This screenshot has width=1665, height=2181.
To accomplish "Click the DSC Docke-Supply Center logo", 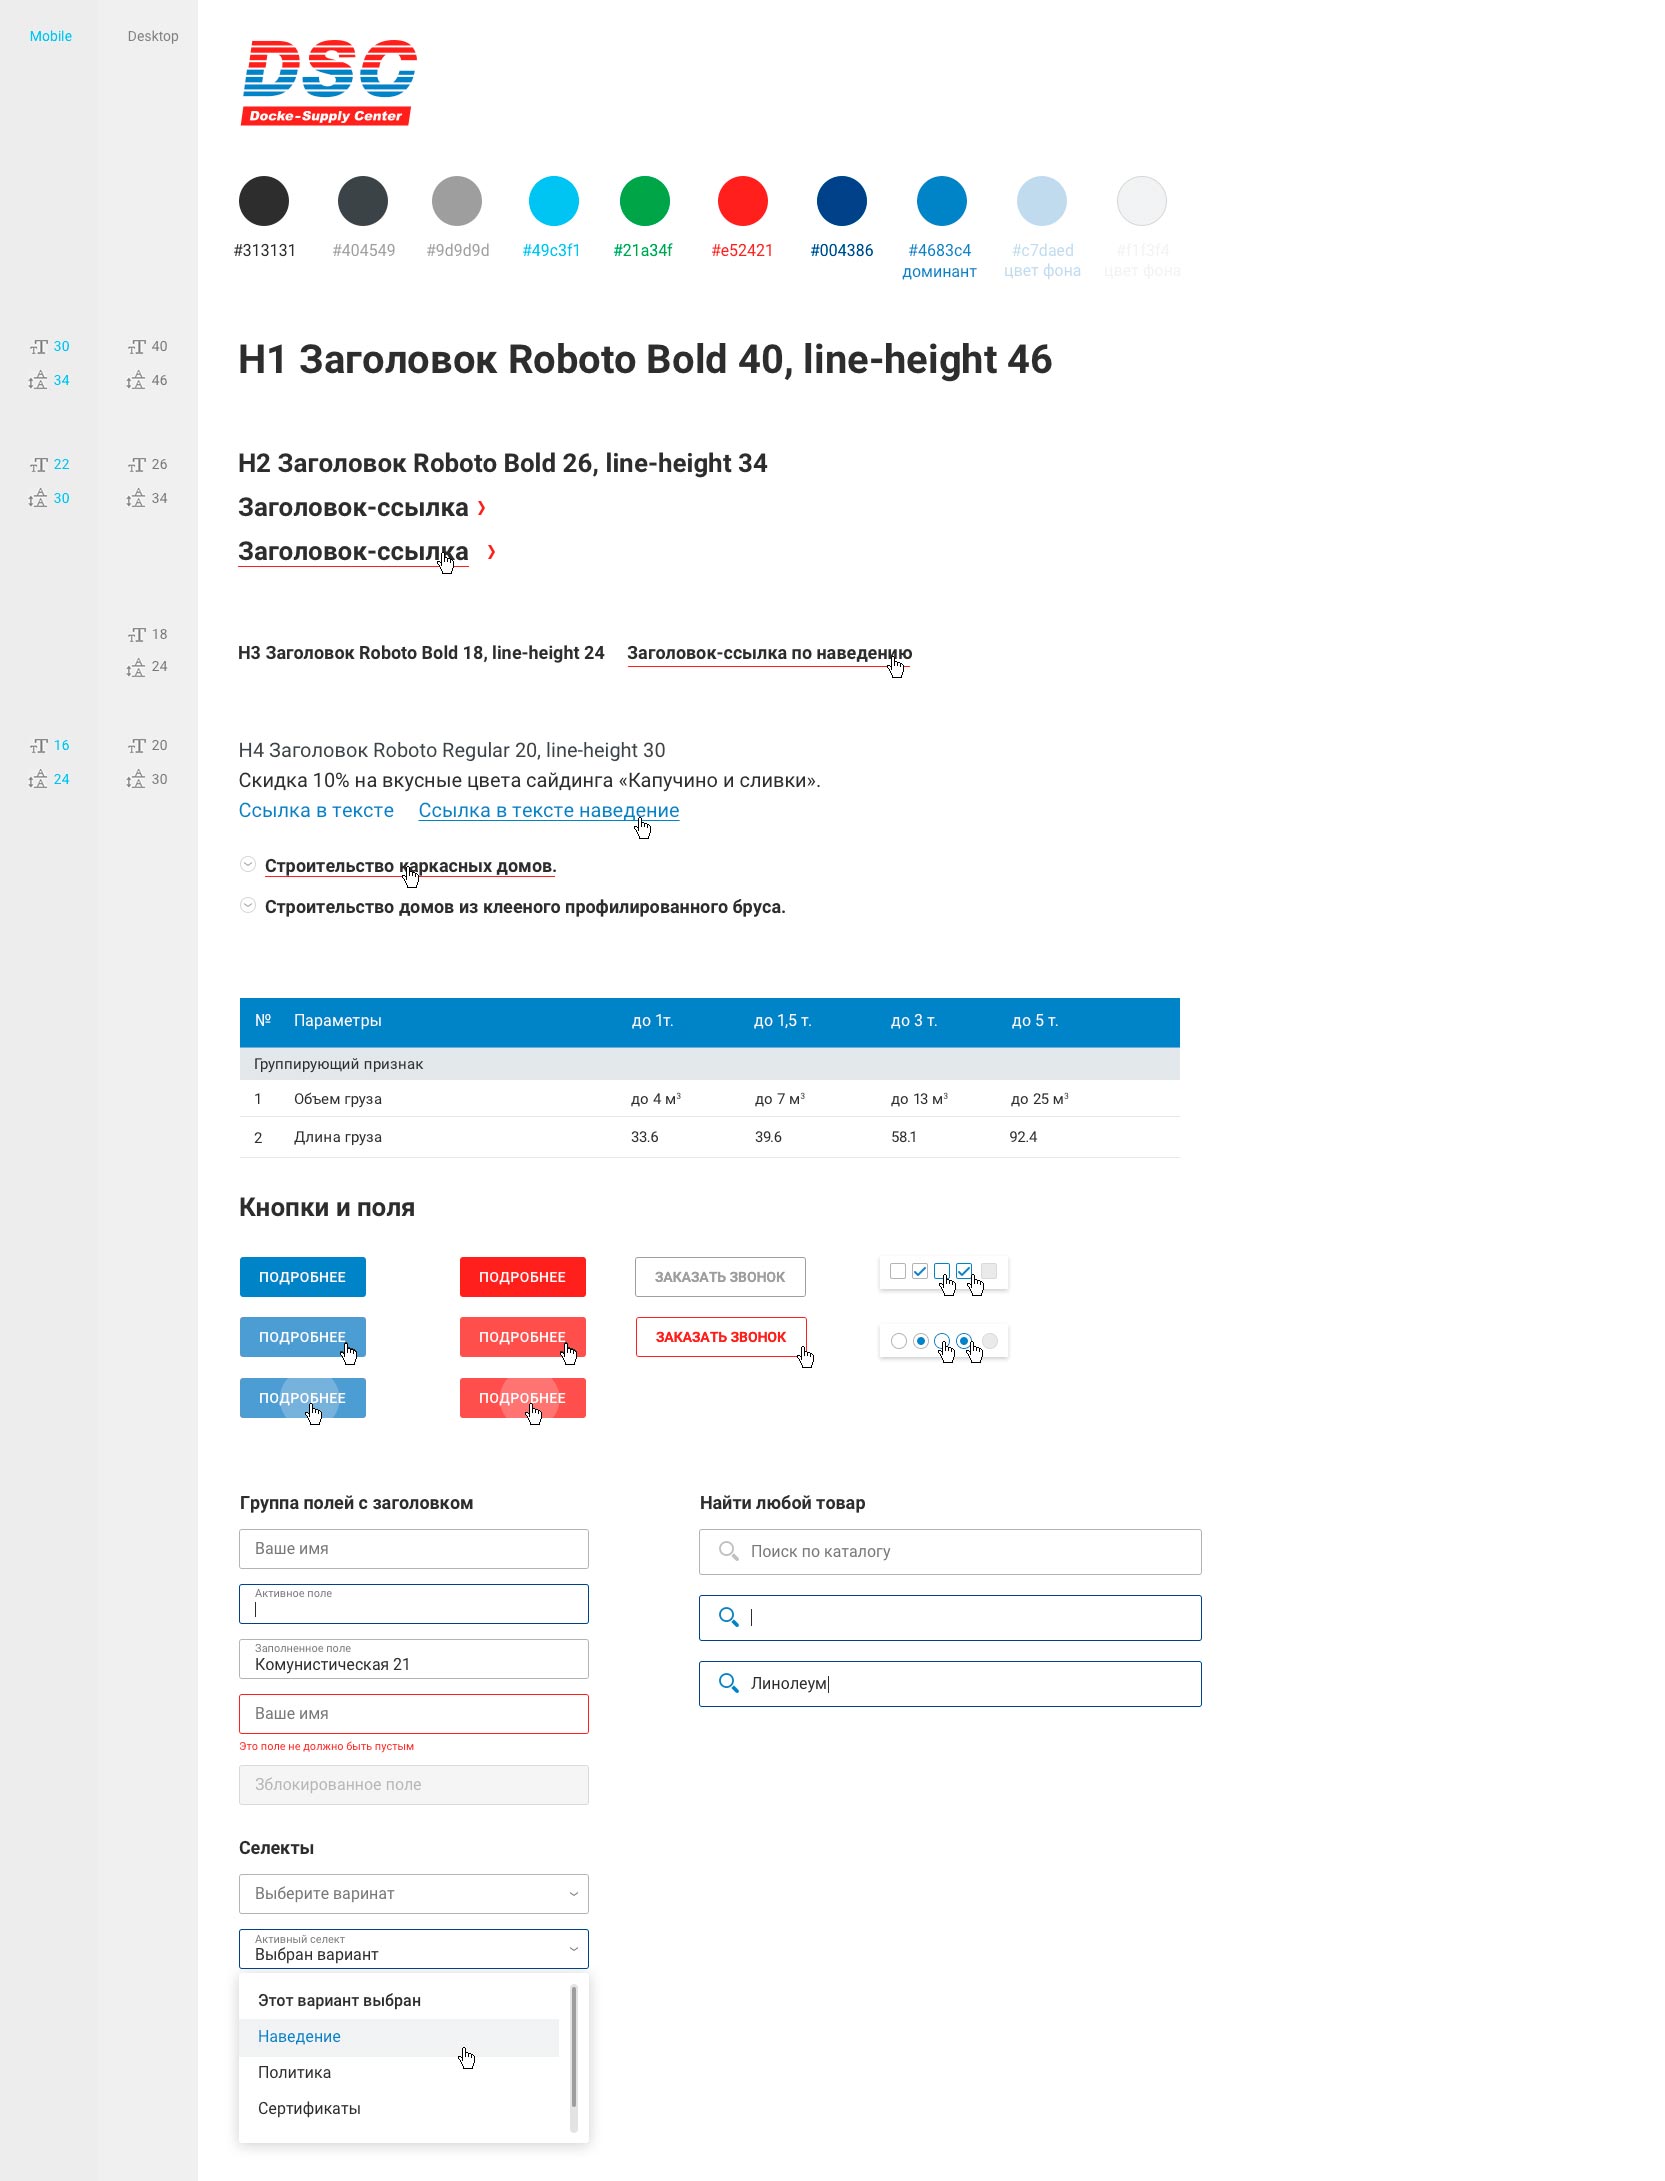I will [328, 83].
